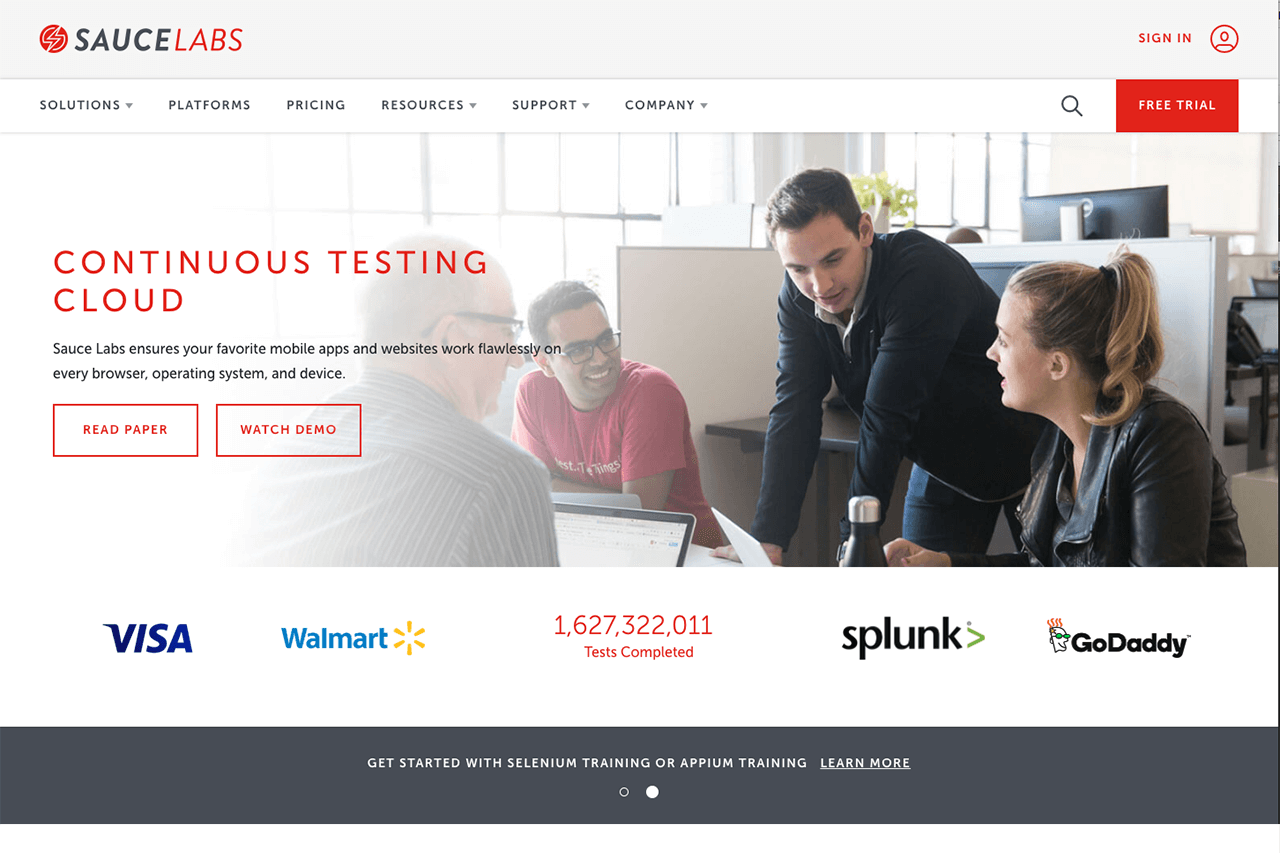
Task: Select the first carousel dot indicator
Action: click(624, 792)
